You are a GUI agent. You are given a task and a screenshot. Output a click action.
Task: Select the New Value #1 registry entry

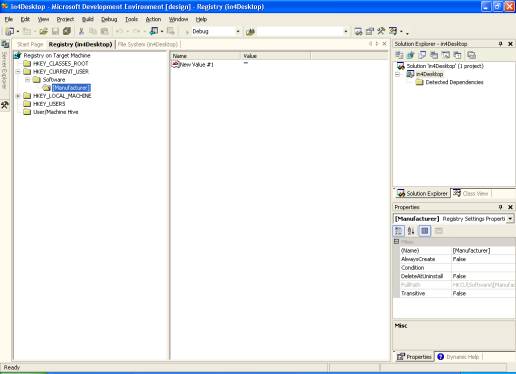[x=196, y=65]
